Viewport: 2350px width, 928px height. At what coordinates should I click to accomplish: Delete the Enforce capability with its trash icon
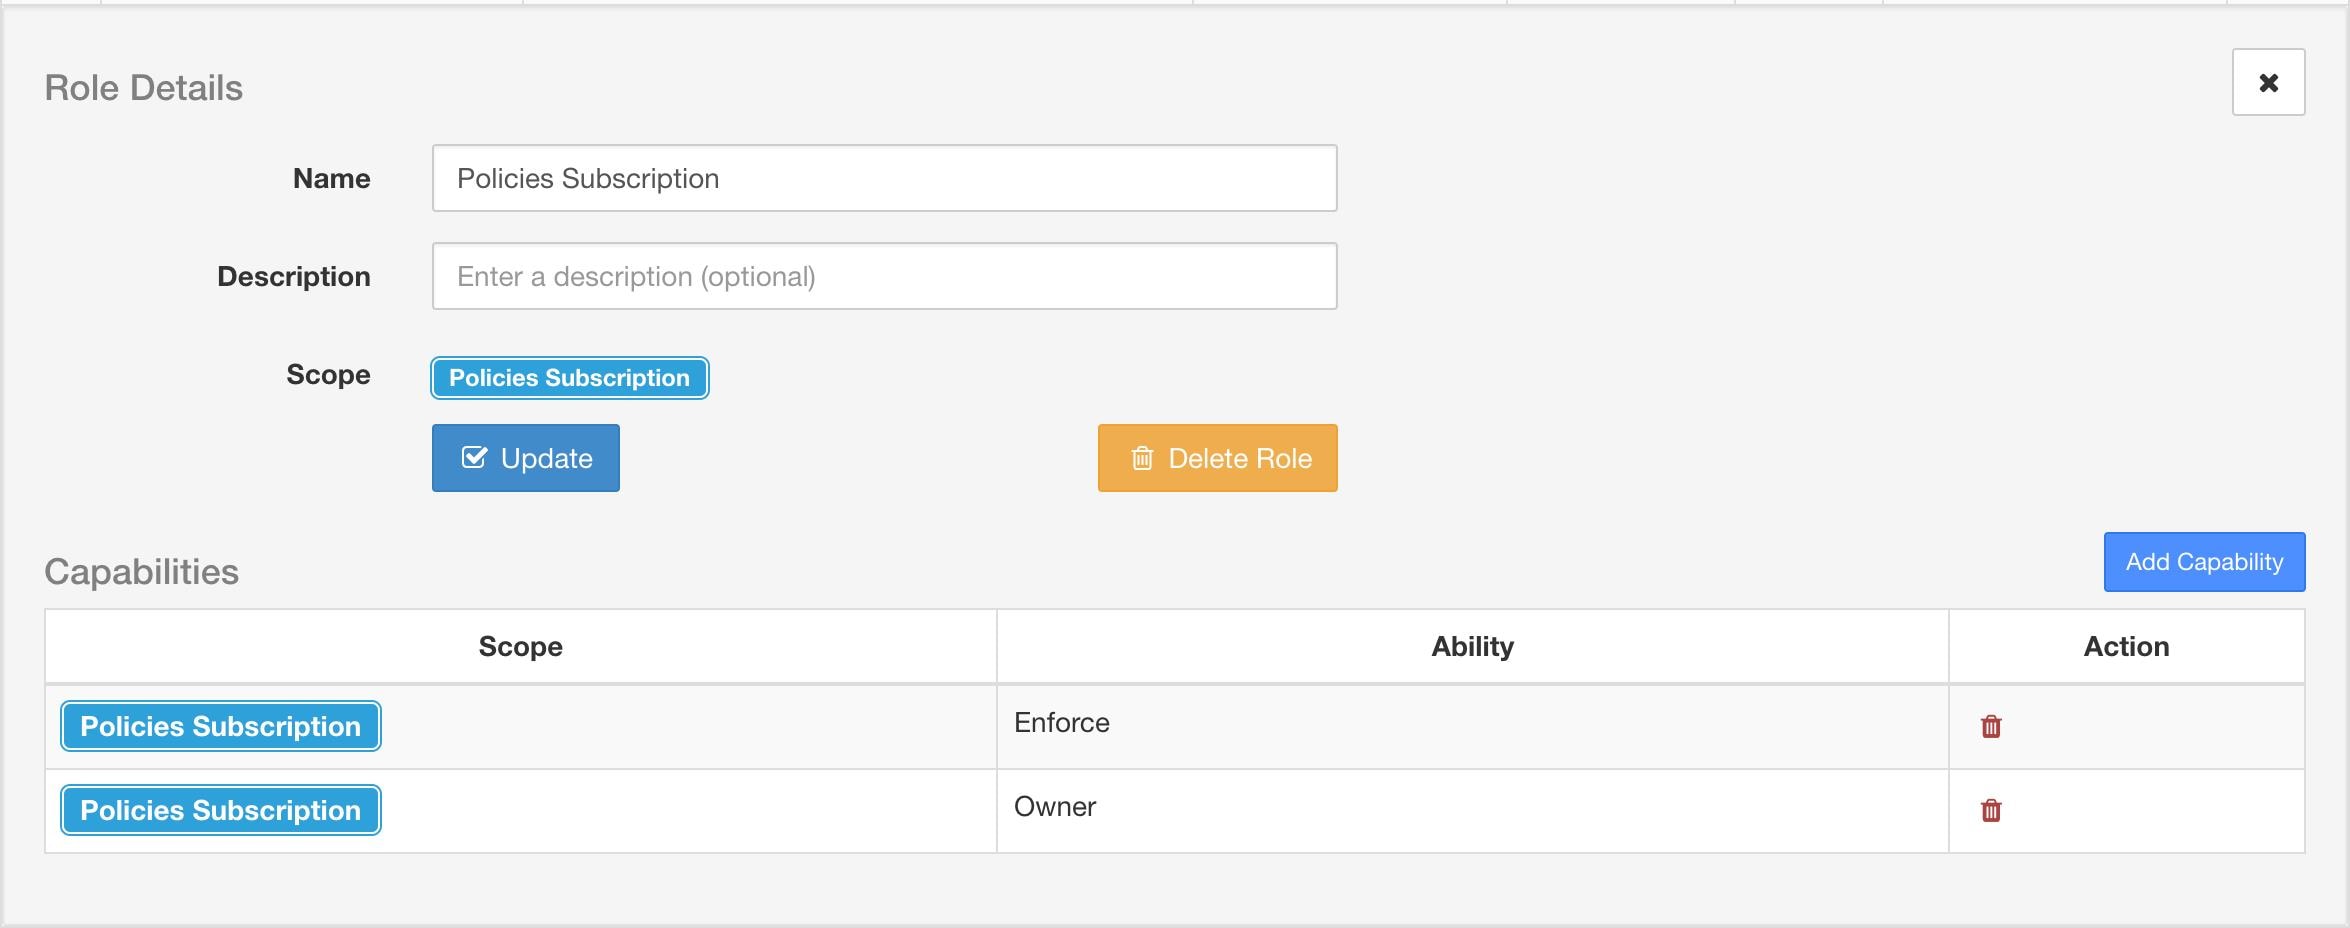(x=1991, y=726)
